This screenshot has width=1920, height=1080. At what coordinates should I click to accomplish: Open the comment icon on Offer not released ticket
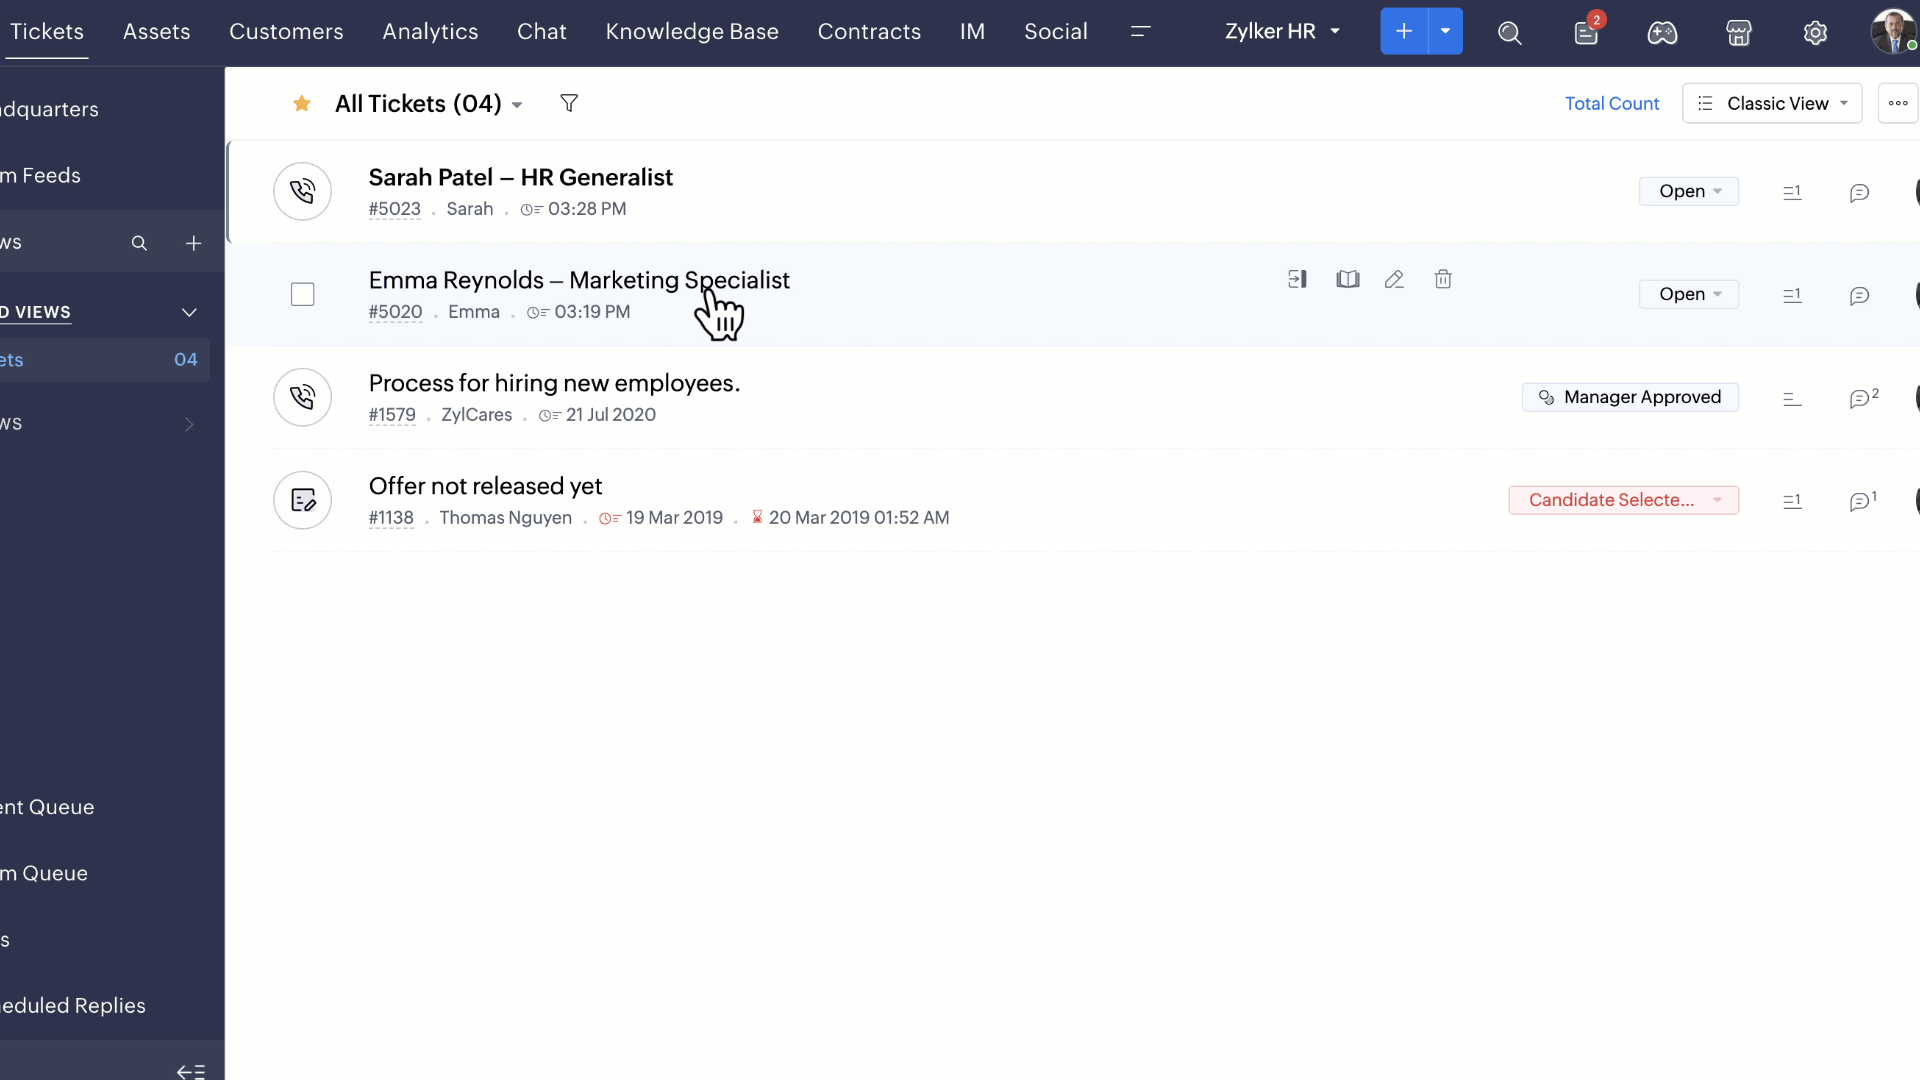click(x=1860, y=501)
